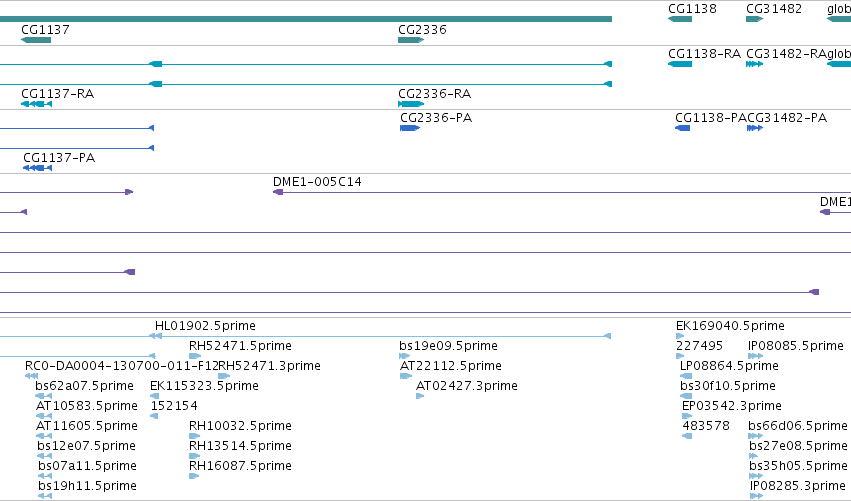The width and height of the screenshot is (851, 501).
Task: Select the CG2336-PA protein glyph
Action: [x=410, y=128]
